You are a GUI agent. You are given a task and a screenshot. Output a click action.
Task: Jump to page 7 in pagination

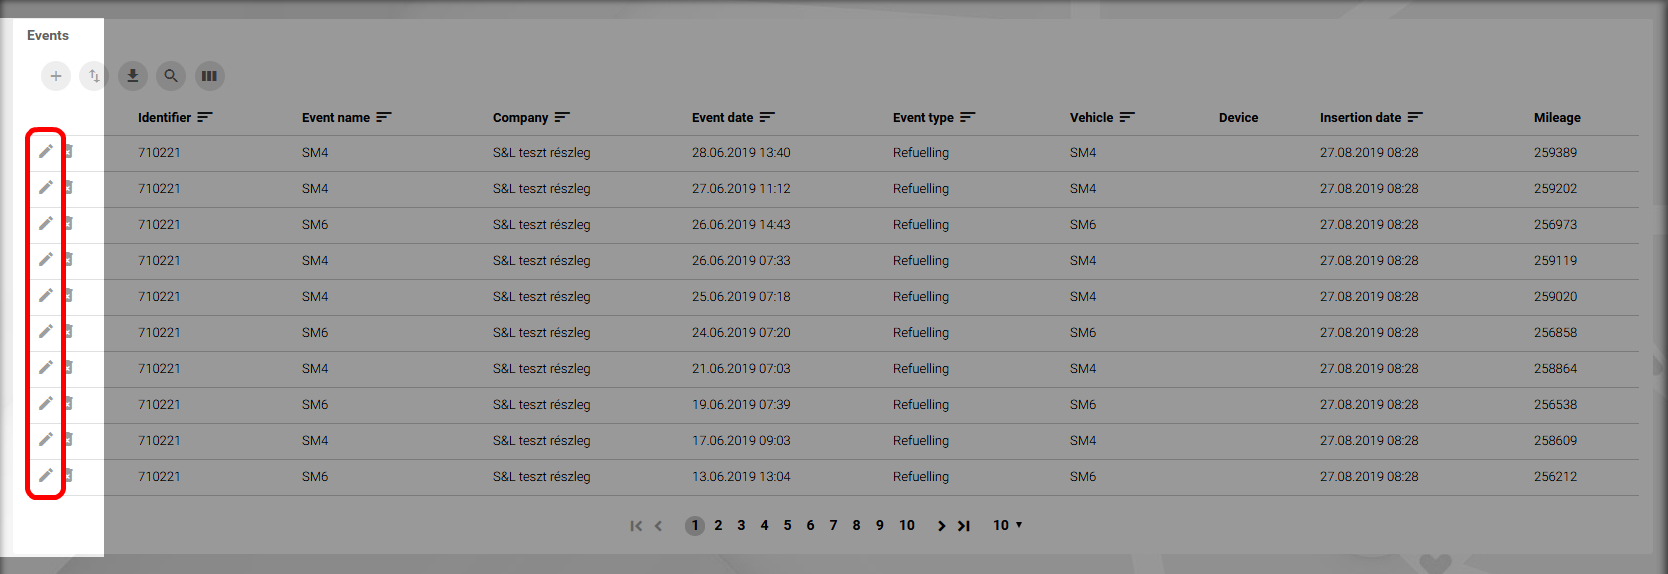pos(833,525)
